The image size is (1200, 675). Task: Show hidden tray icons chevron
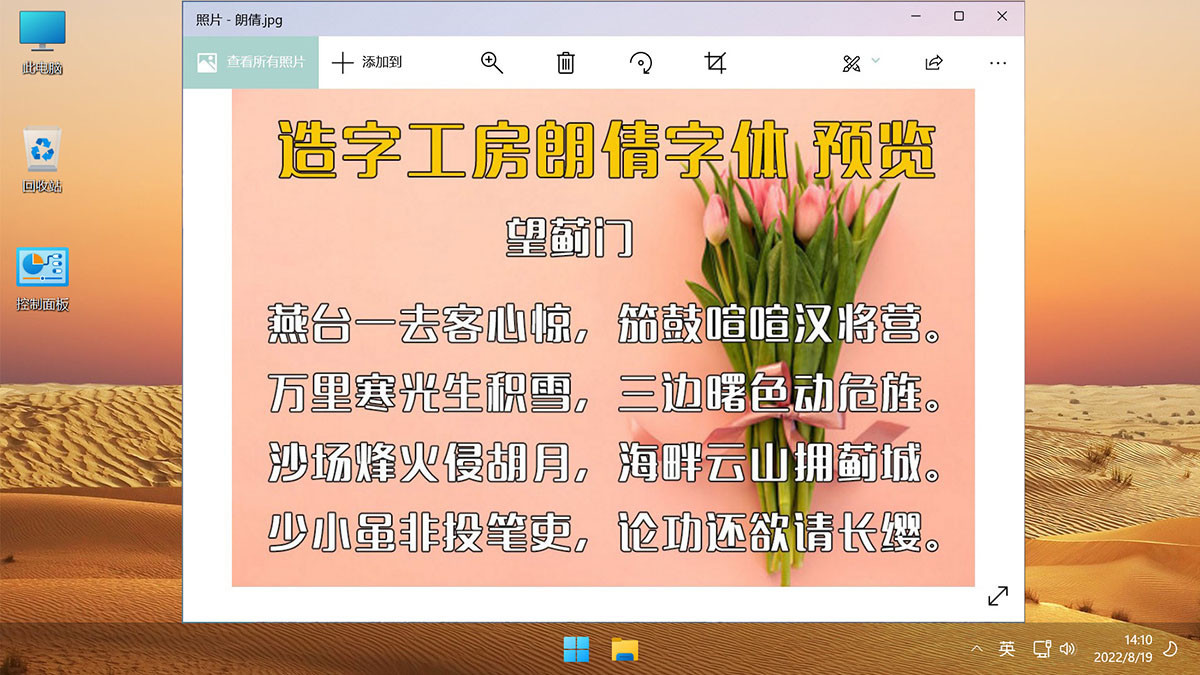[976, 649]
